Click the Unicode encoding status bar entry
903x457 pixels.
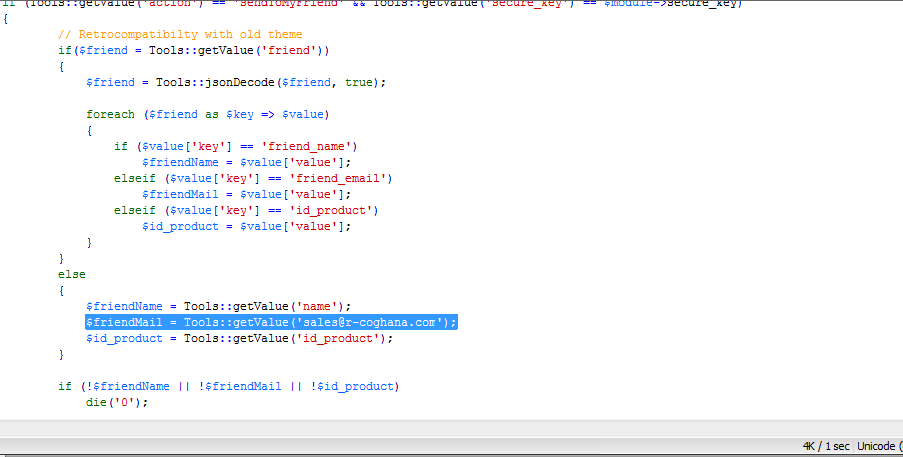(879, 446)
